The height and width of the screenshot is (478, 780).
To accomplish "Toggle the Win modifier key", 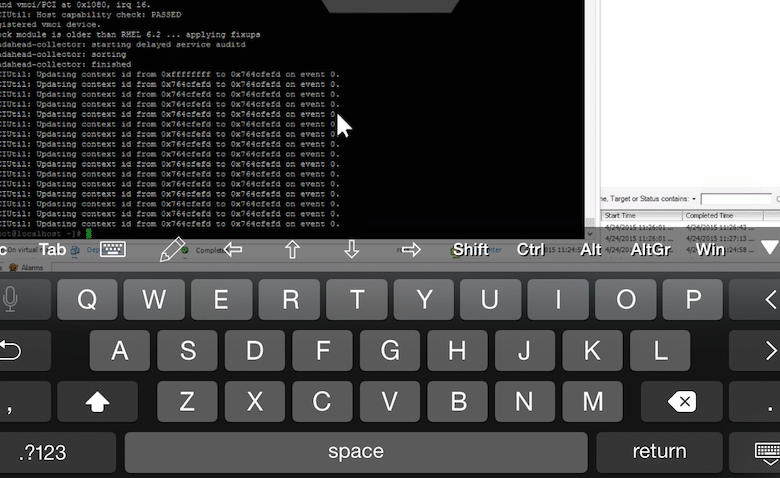I will 710,249.
